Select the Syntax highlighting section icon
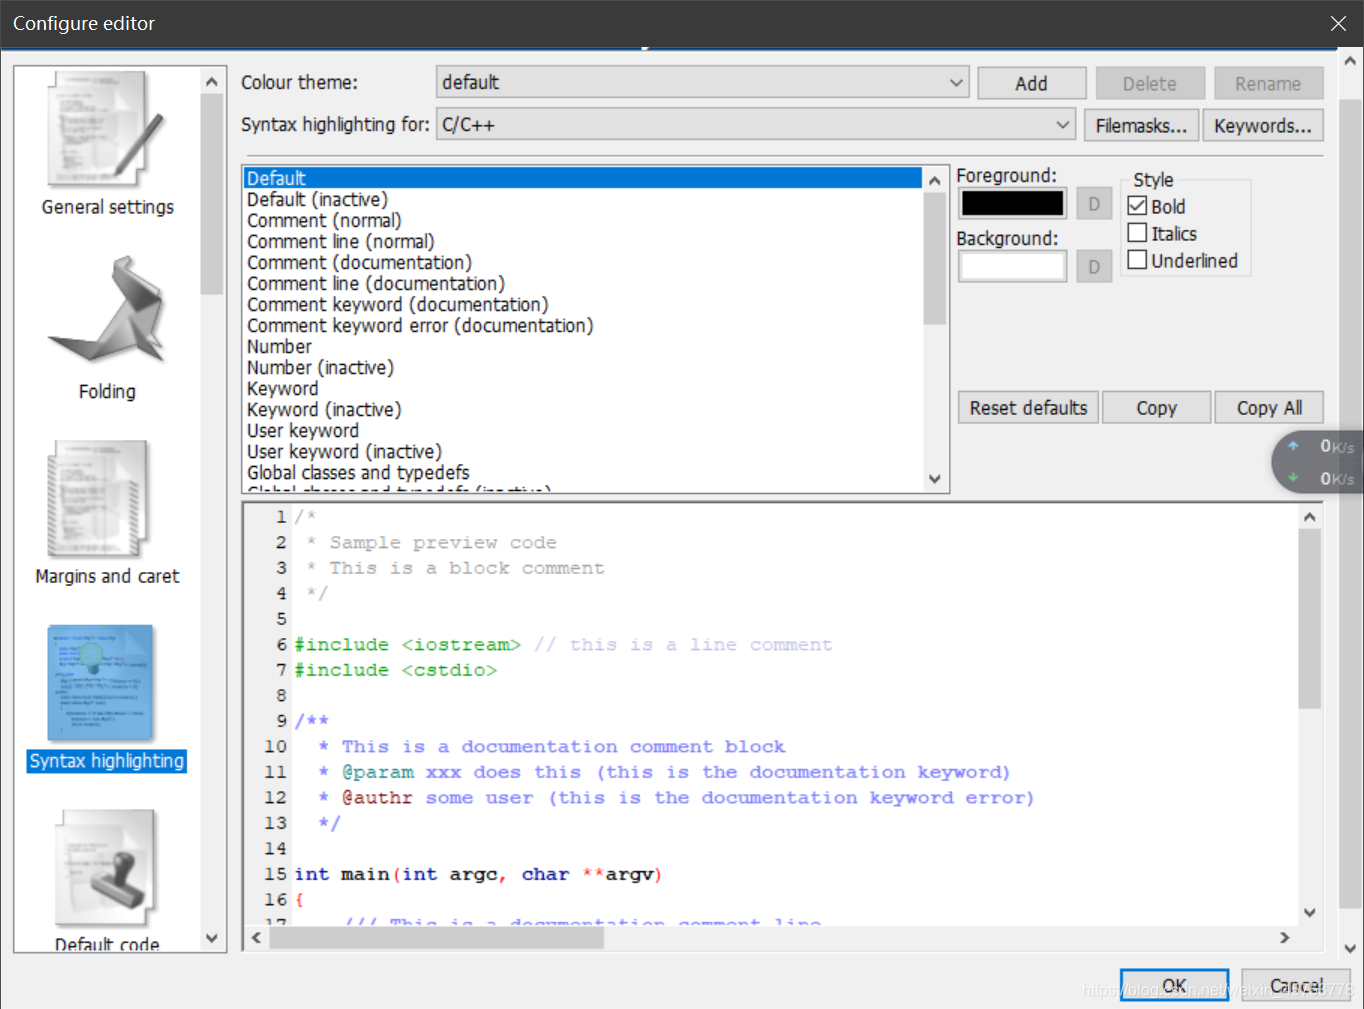Screen dimensions: 1364x1009 coord(100,684)
